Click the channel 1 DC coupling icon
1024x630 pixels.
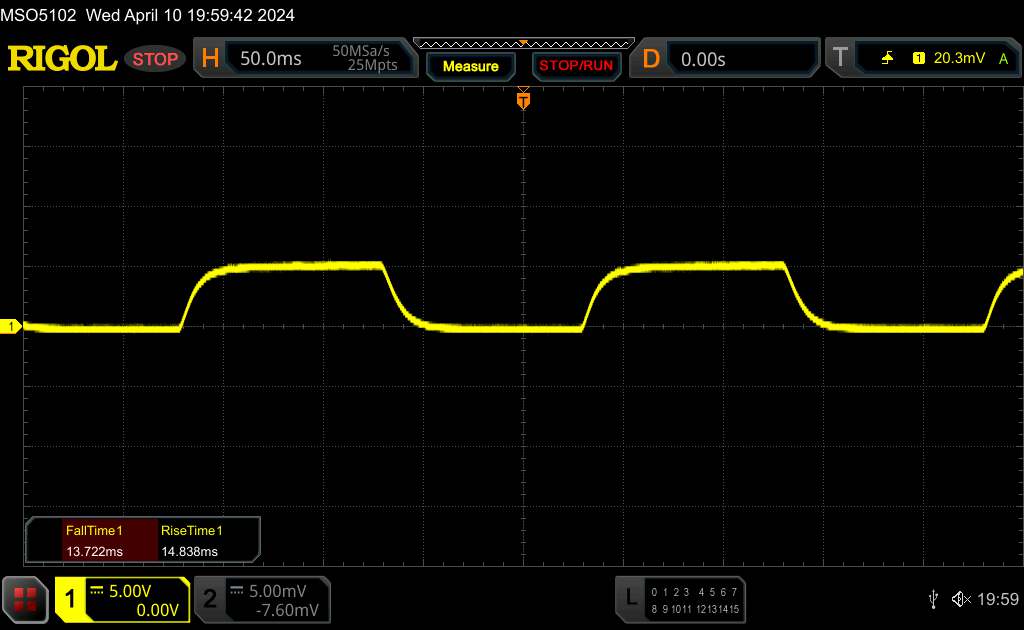point(97,591)
